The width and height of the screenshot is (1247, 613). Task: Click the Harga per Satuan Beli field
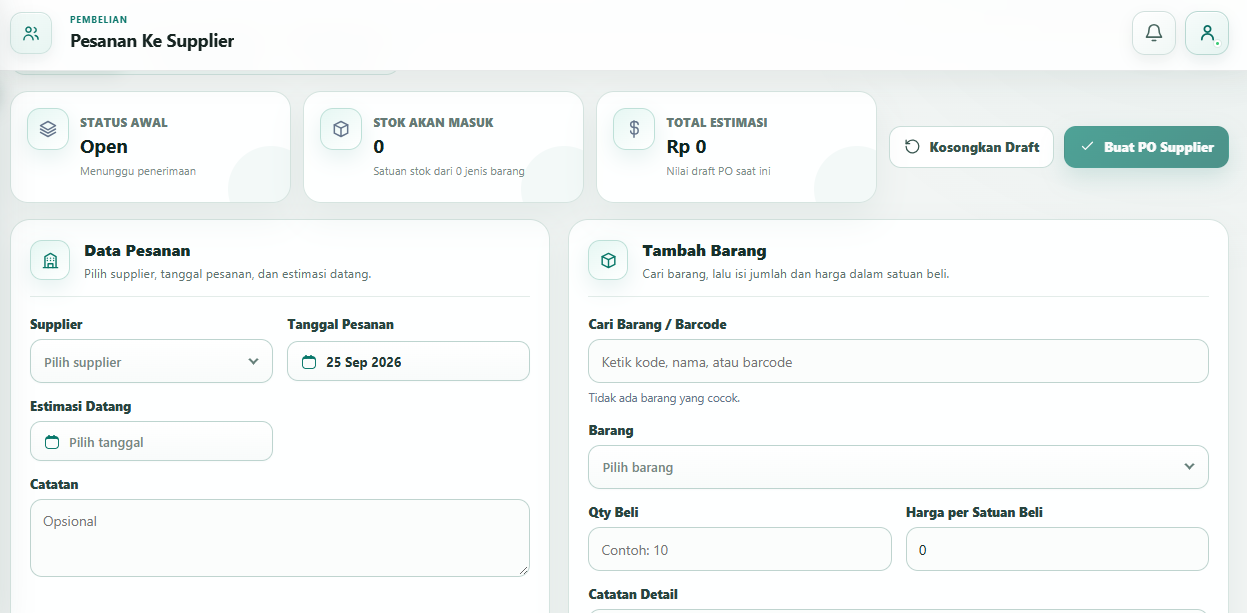[x=1057, y=549]
